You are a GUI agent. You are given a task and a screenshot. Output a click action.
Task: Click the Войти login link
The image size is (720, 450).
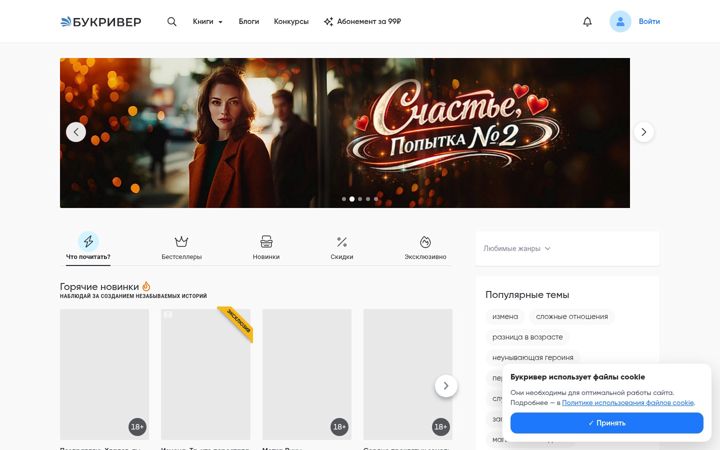click(649, 22)
